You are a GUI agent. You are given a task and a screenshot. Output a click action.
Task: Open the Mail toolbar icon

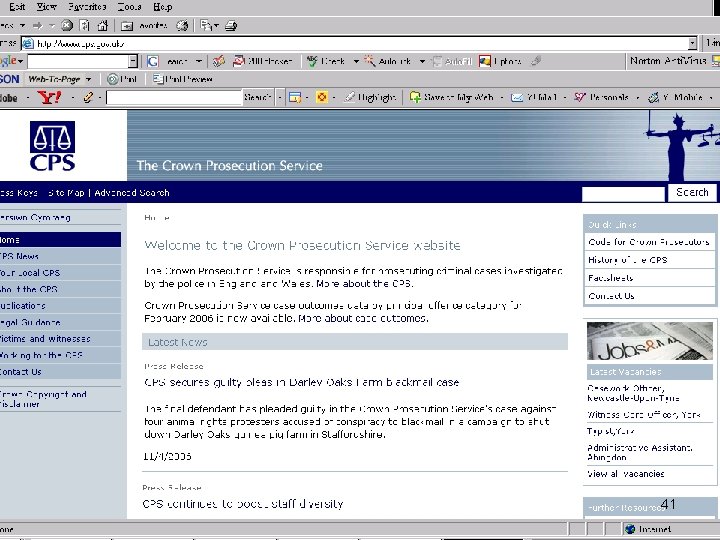pyautogui.click(x=206, y=26)
